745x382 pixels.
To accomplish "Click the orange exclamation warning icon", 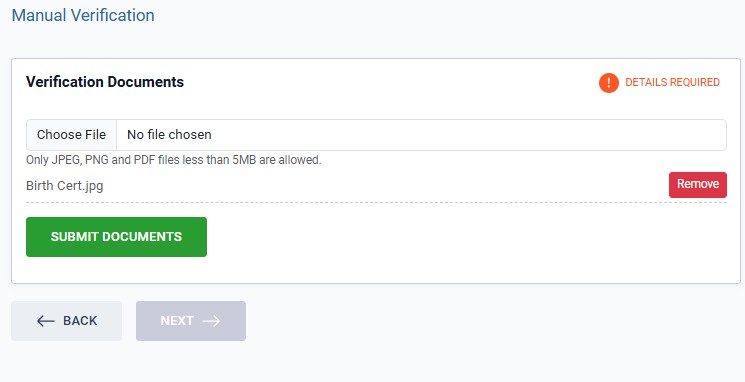I will 609,83.
